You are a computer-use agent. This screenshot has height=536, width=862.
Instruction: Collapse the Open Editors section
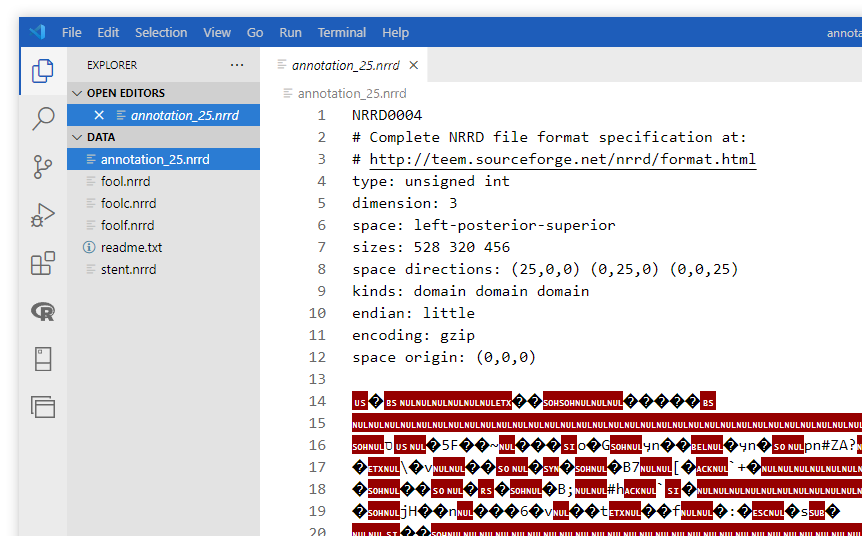[x=77, y=93]
